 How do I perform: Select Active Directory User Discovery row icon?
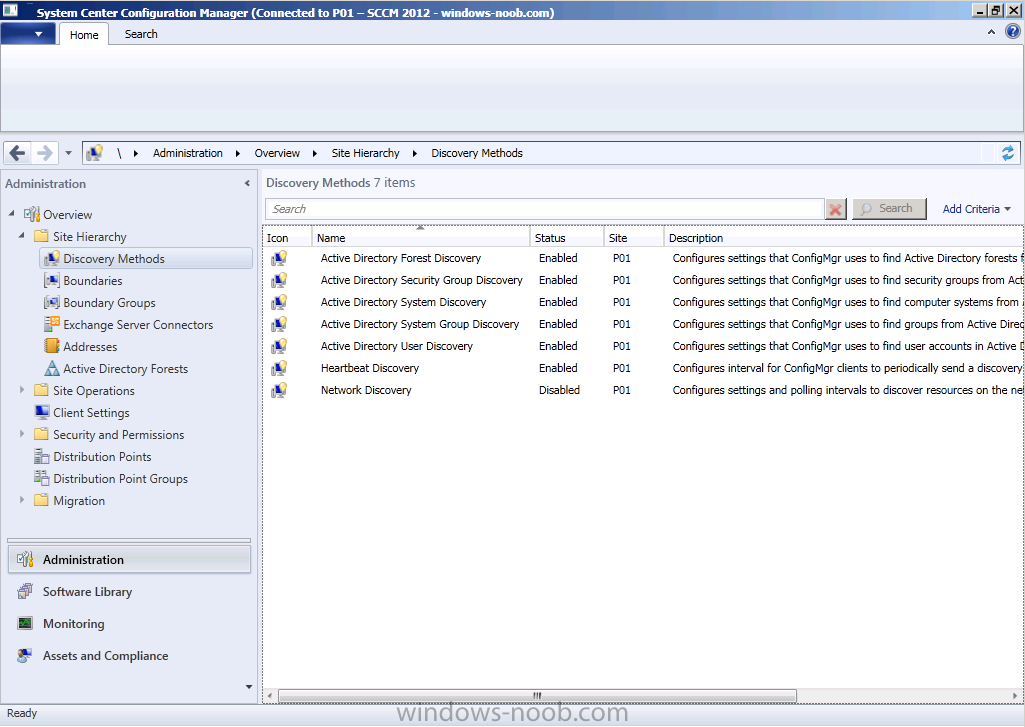tap(279, 346)
